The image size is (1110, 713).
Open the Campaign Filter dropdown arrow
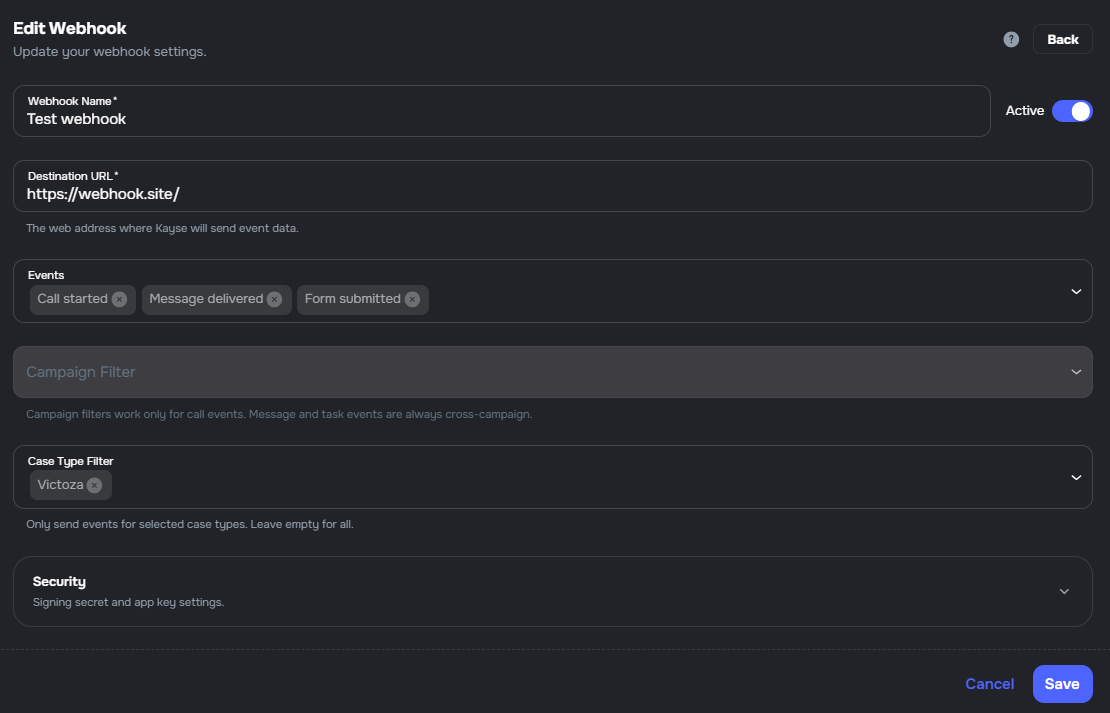[1076, 372]
